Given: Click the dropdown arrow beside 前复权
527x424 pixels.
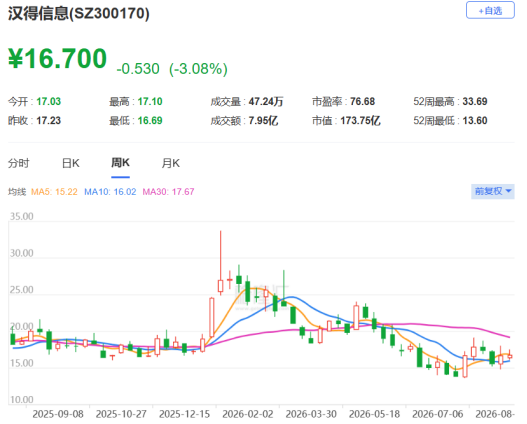Looking at the screenshot, I should coord(508,191).
